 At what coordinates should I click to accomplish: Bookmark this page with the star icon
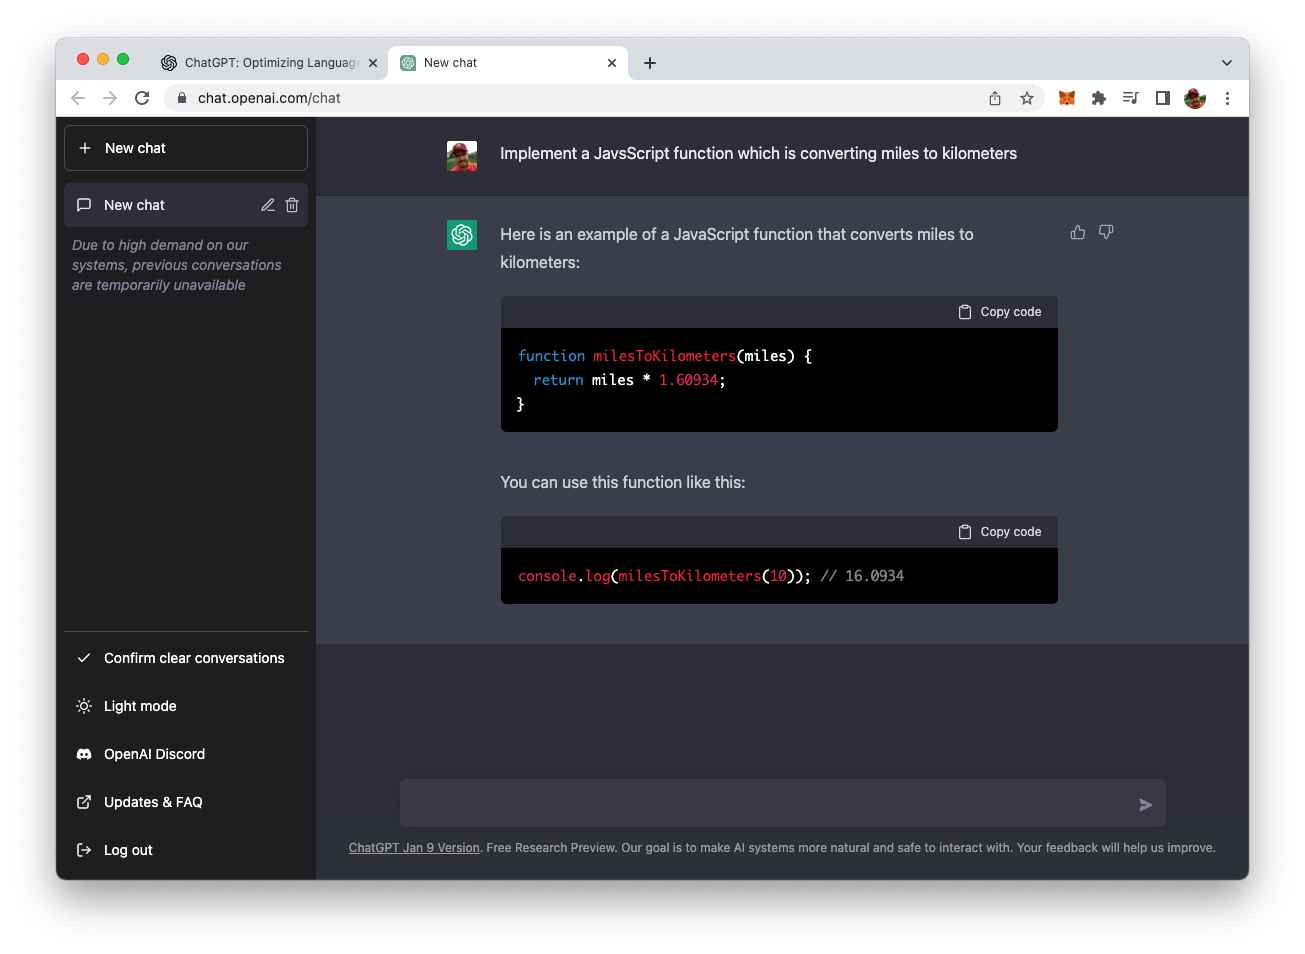pos(1027,98)
